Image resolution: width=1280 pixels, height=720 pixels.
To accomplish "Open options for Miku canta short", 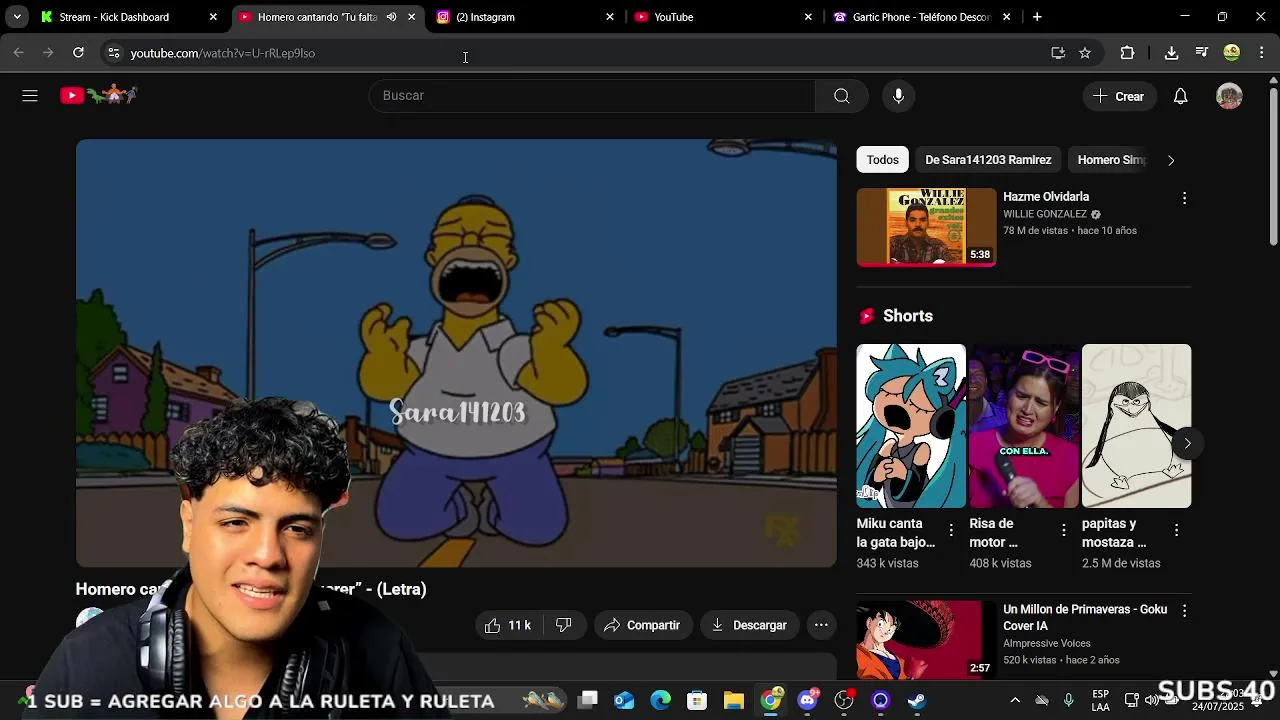I will pos(951,530).
